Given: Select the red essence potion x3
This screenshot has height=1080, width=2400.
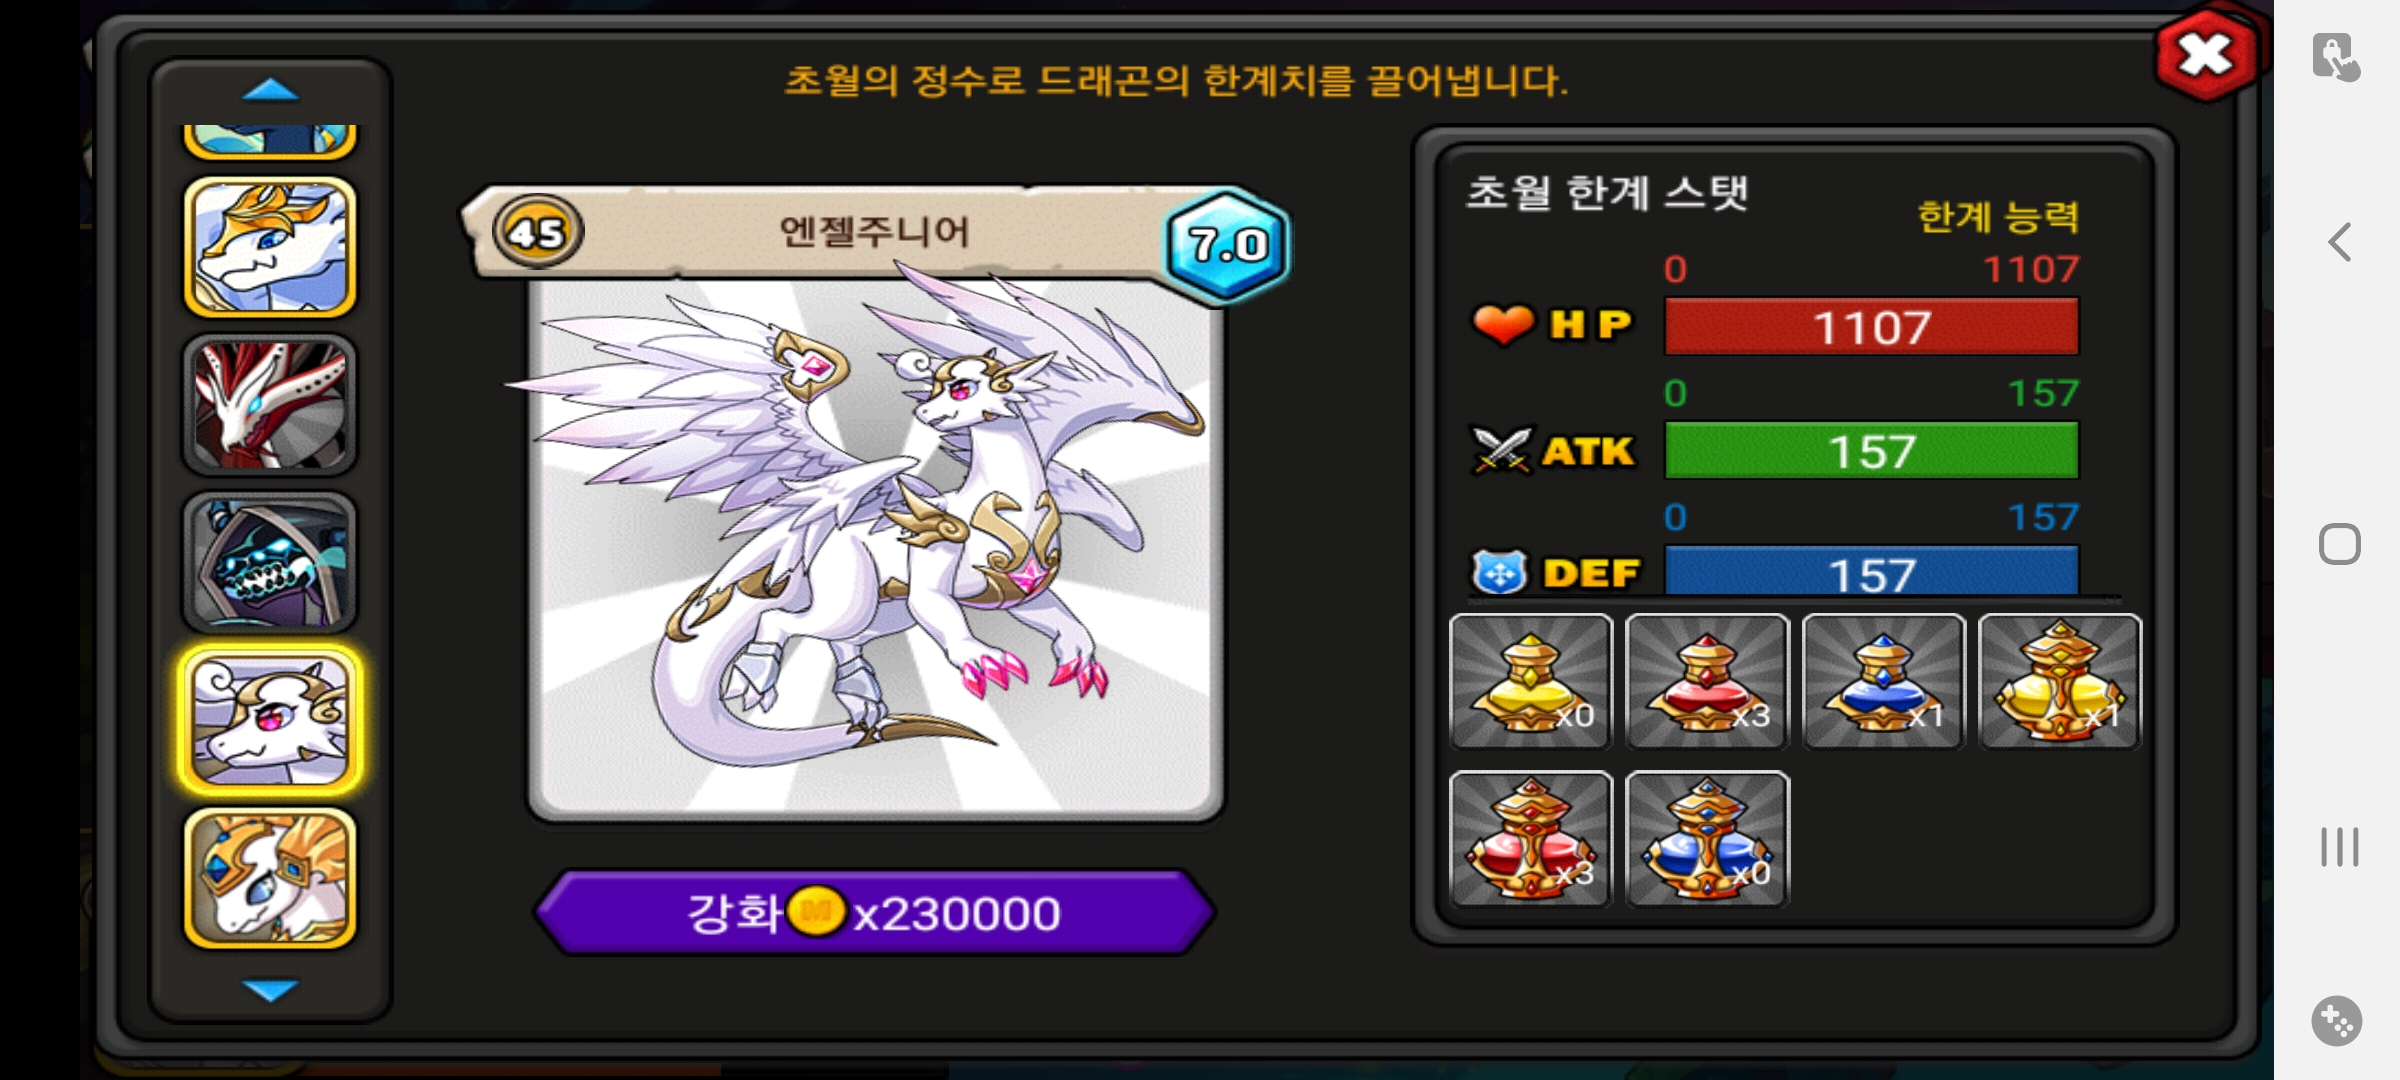Looking at the screenshot, I should pyautogui.click(x=1707, y=682).
